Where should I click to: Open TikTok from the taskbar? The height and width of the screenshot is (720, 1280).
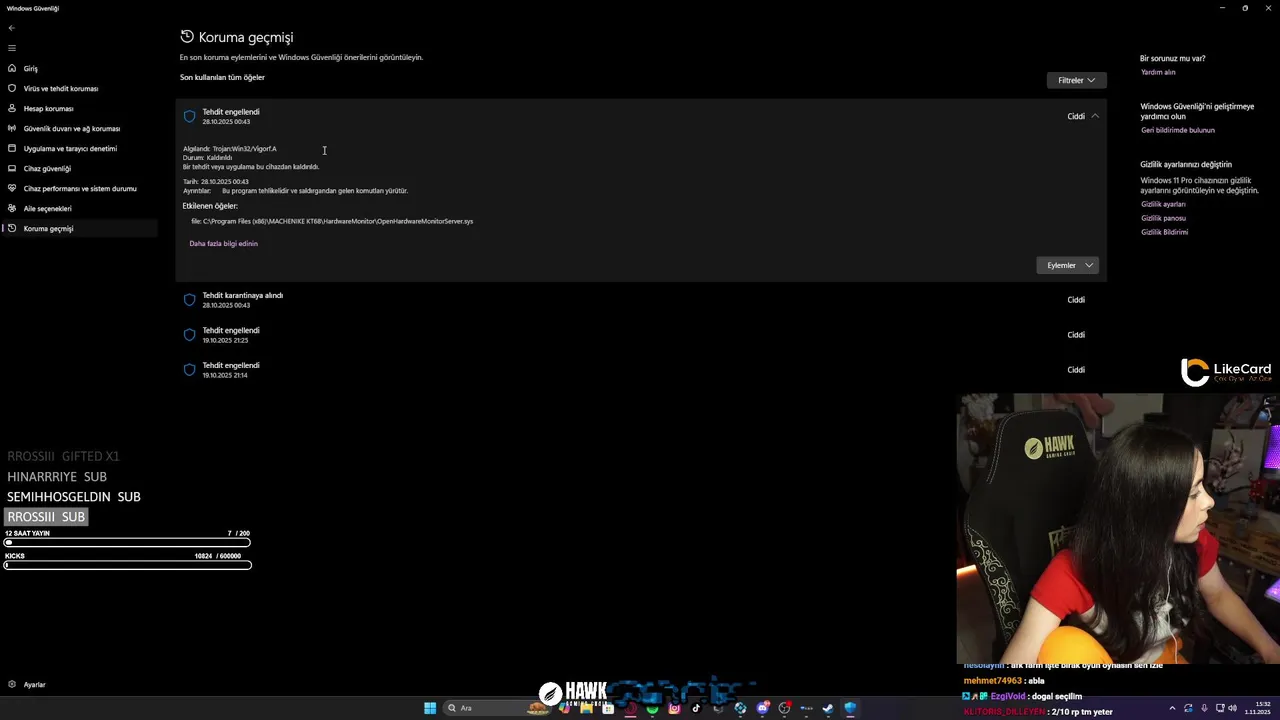pos(696,708)
